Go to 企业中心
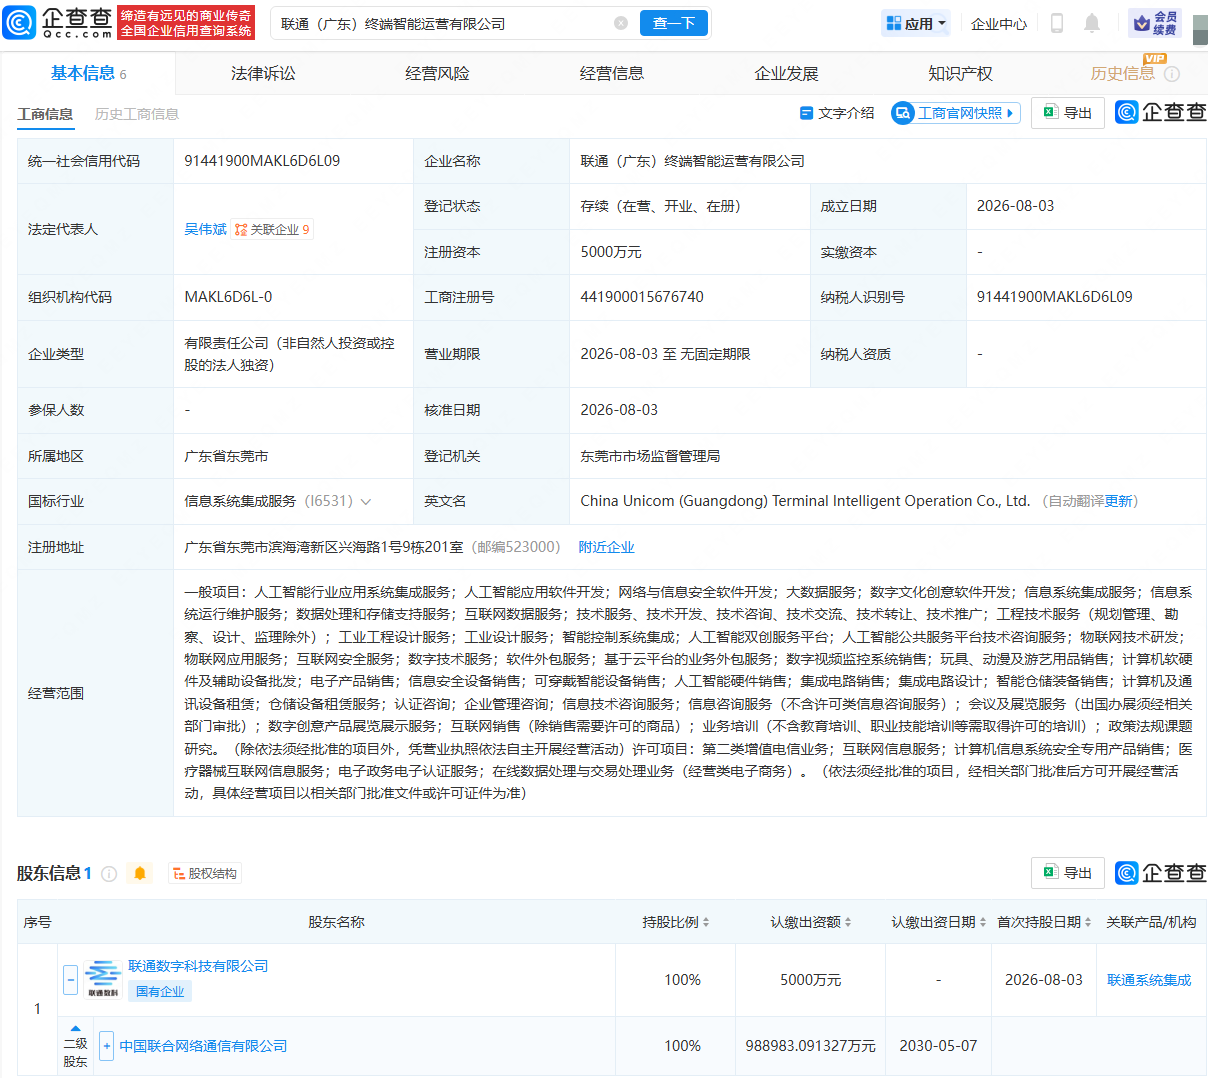The image size is (1208, 1078). coord(999,24)
